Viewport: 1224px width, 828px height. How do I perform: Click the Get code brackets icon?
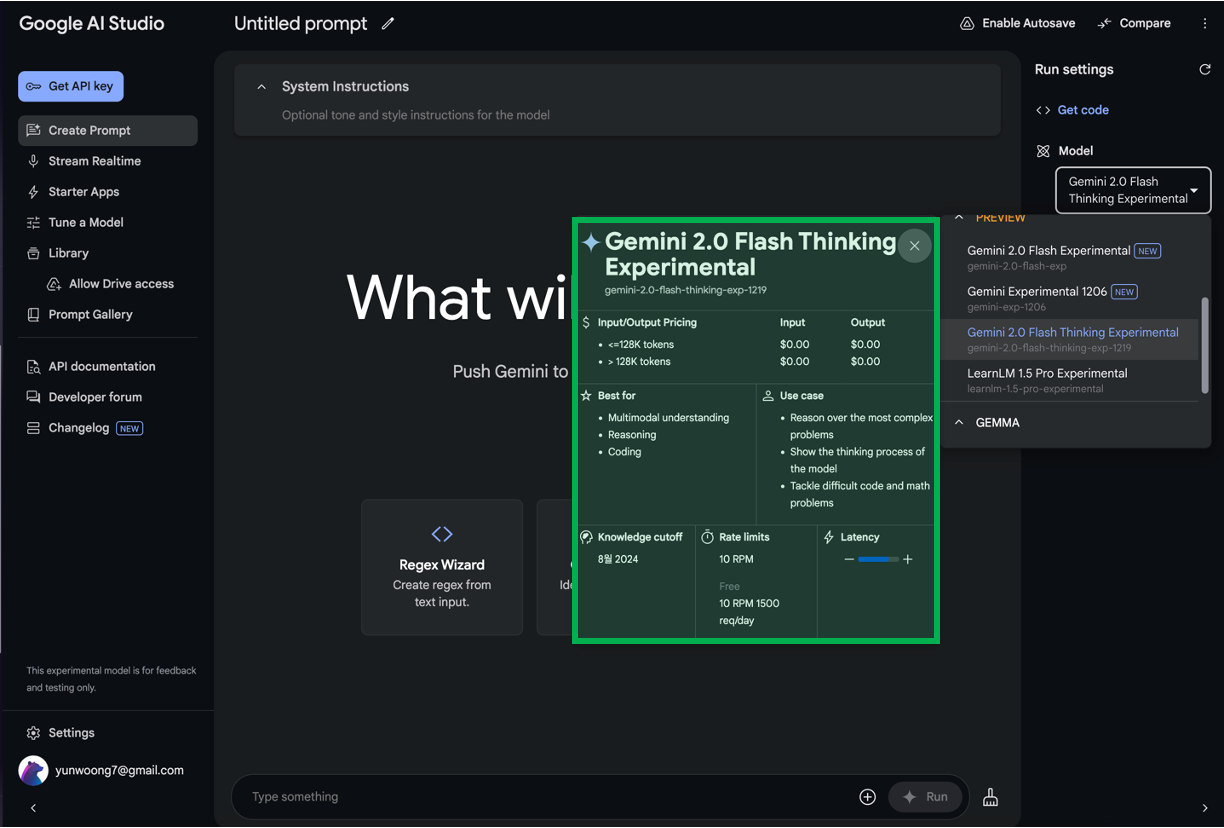(x=1043, y=110)
